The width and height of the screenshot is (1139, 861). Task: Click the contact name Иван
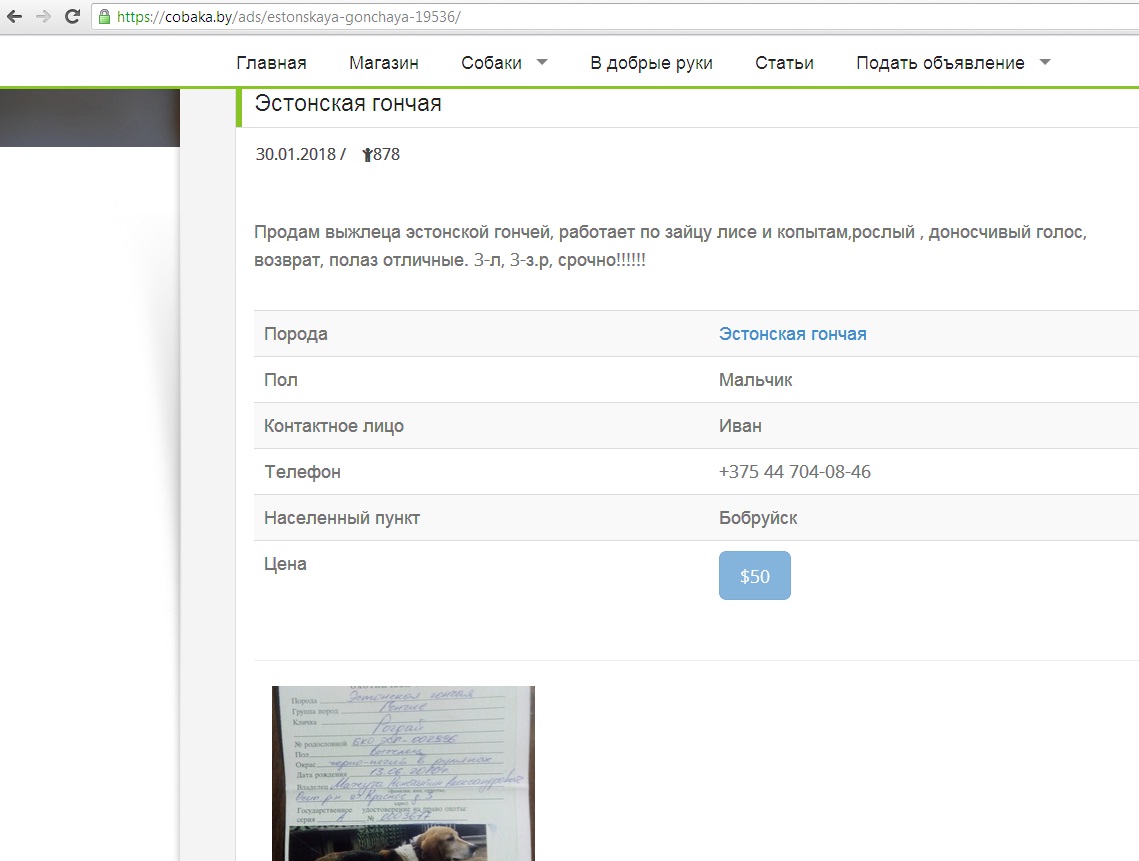739,426
